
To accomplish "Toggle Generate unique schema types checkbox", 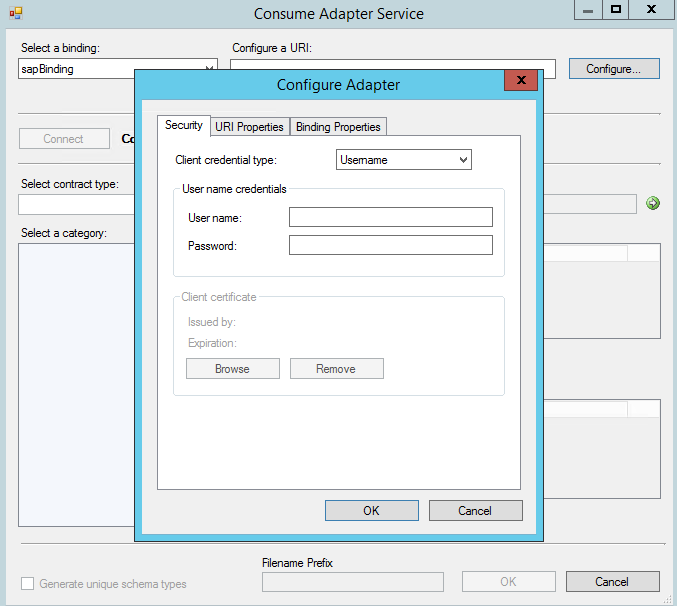I will [28, 584].
